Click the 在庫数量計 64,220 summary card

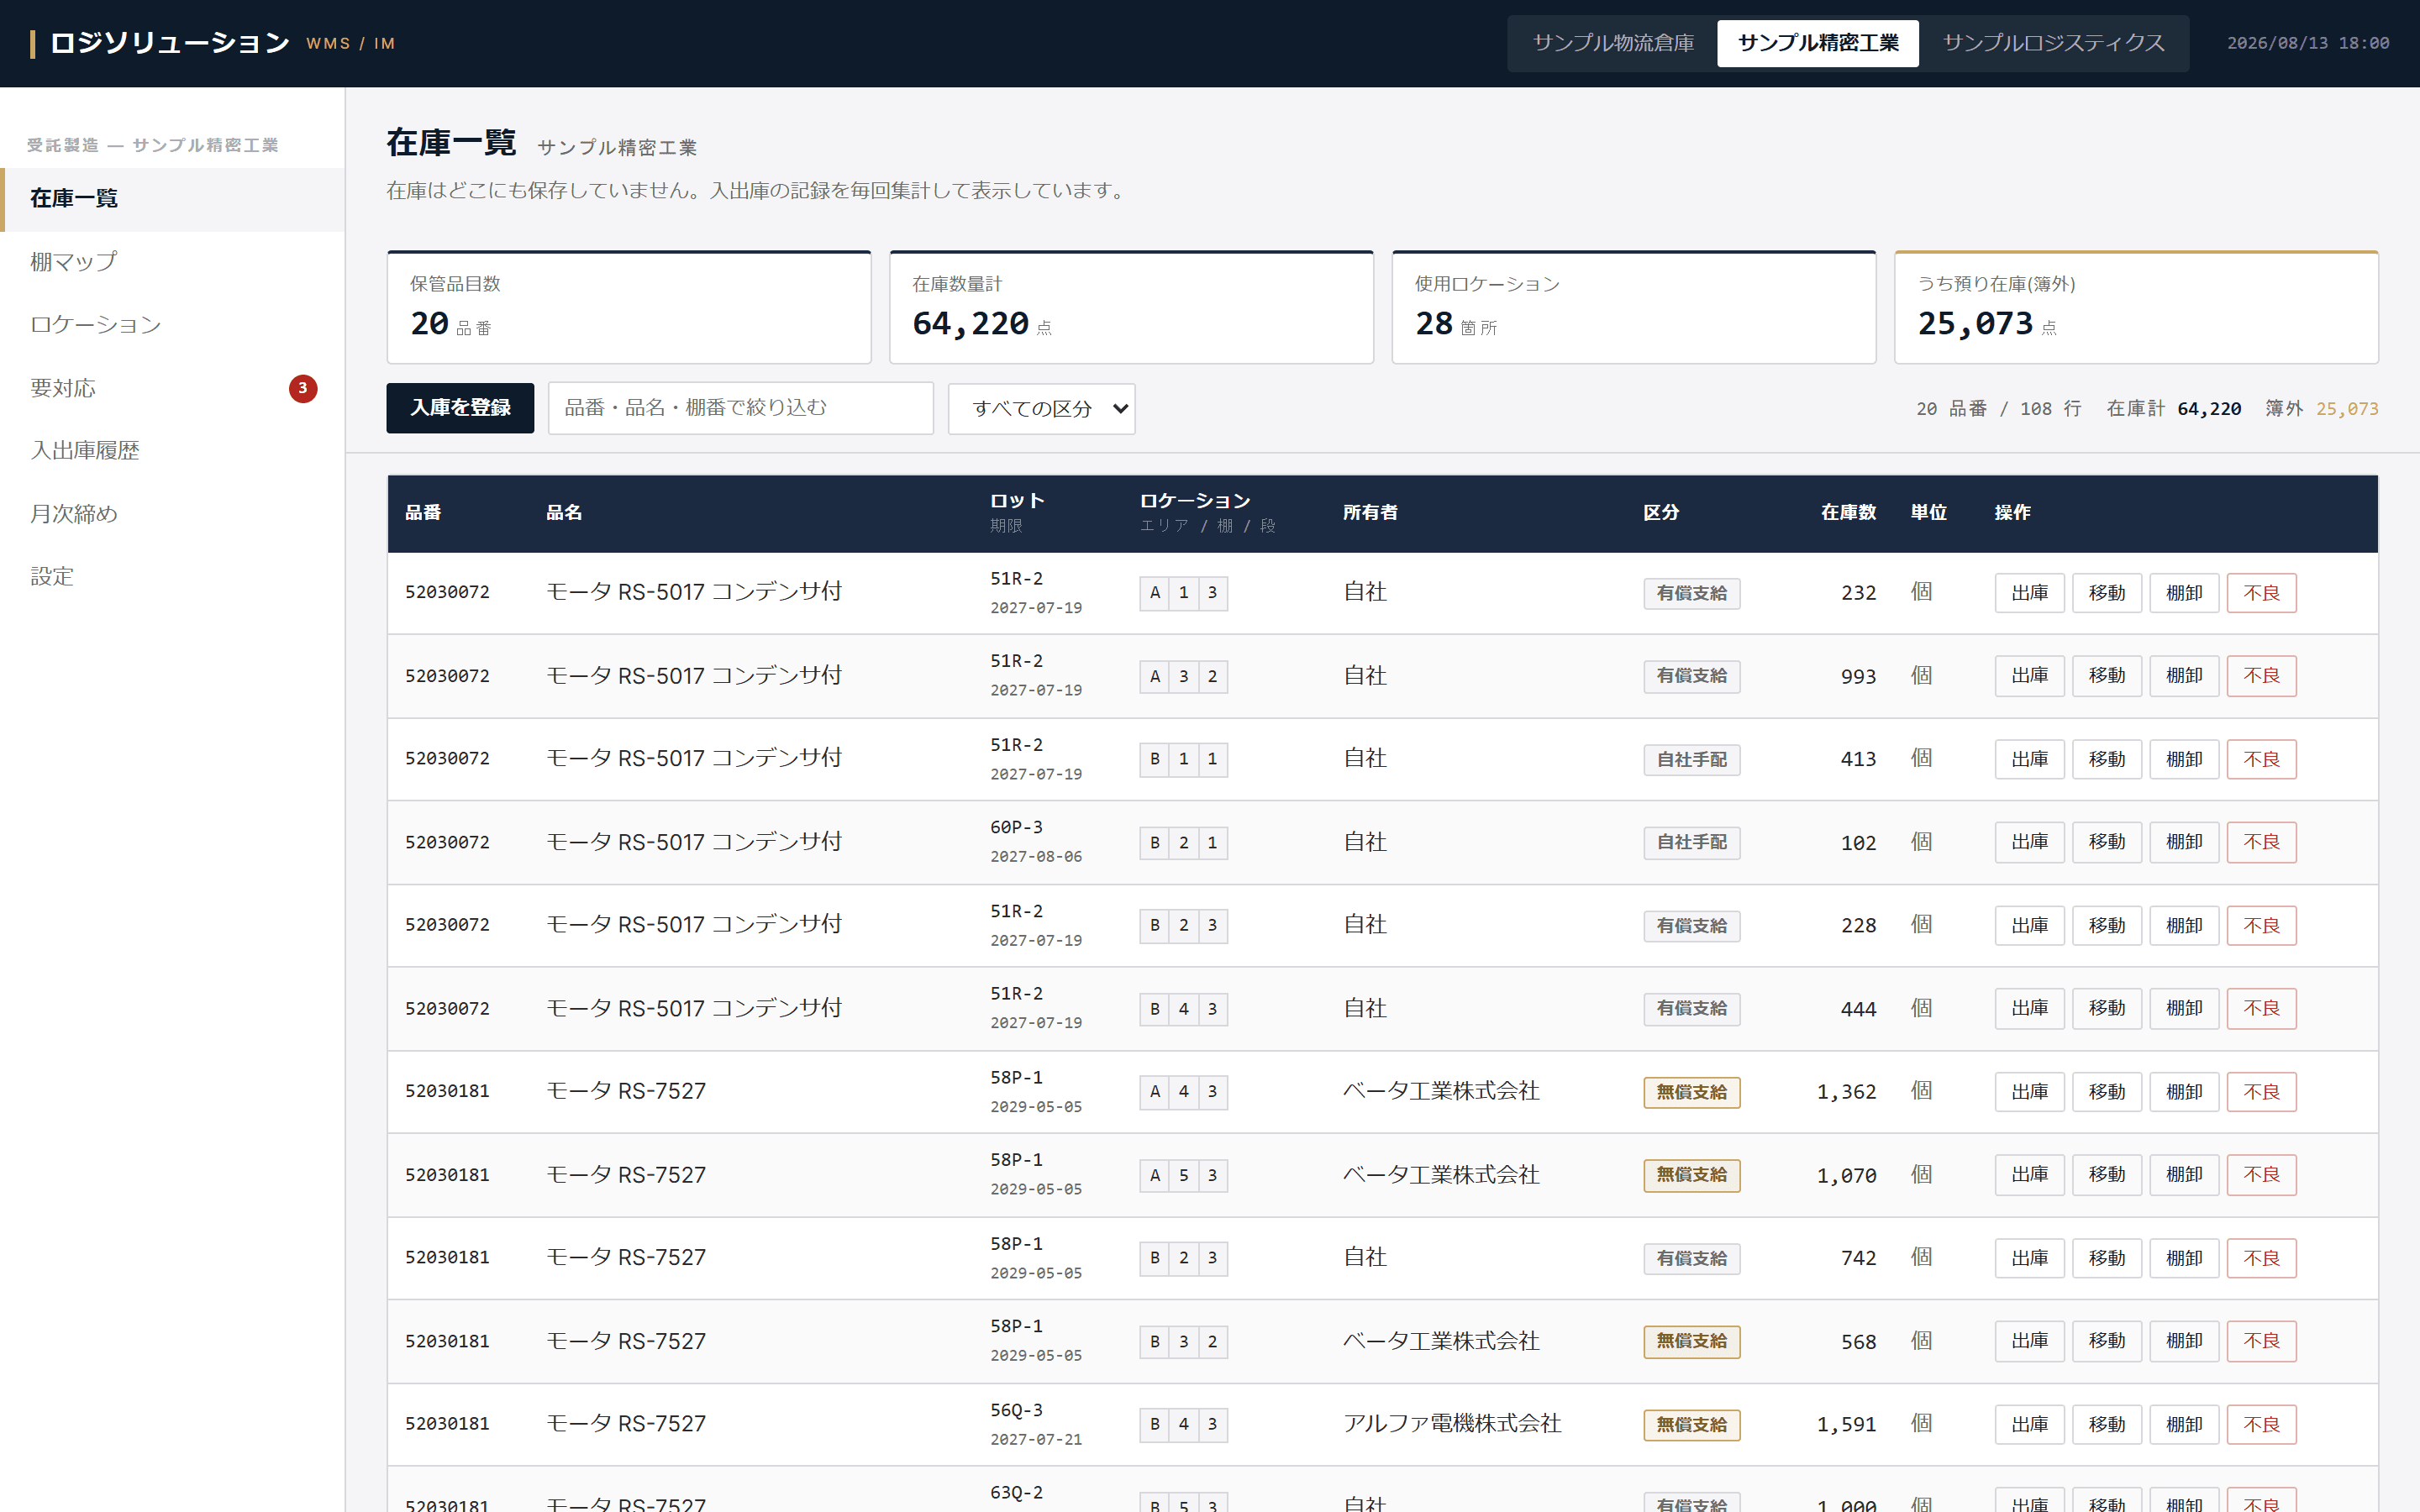1131,307
